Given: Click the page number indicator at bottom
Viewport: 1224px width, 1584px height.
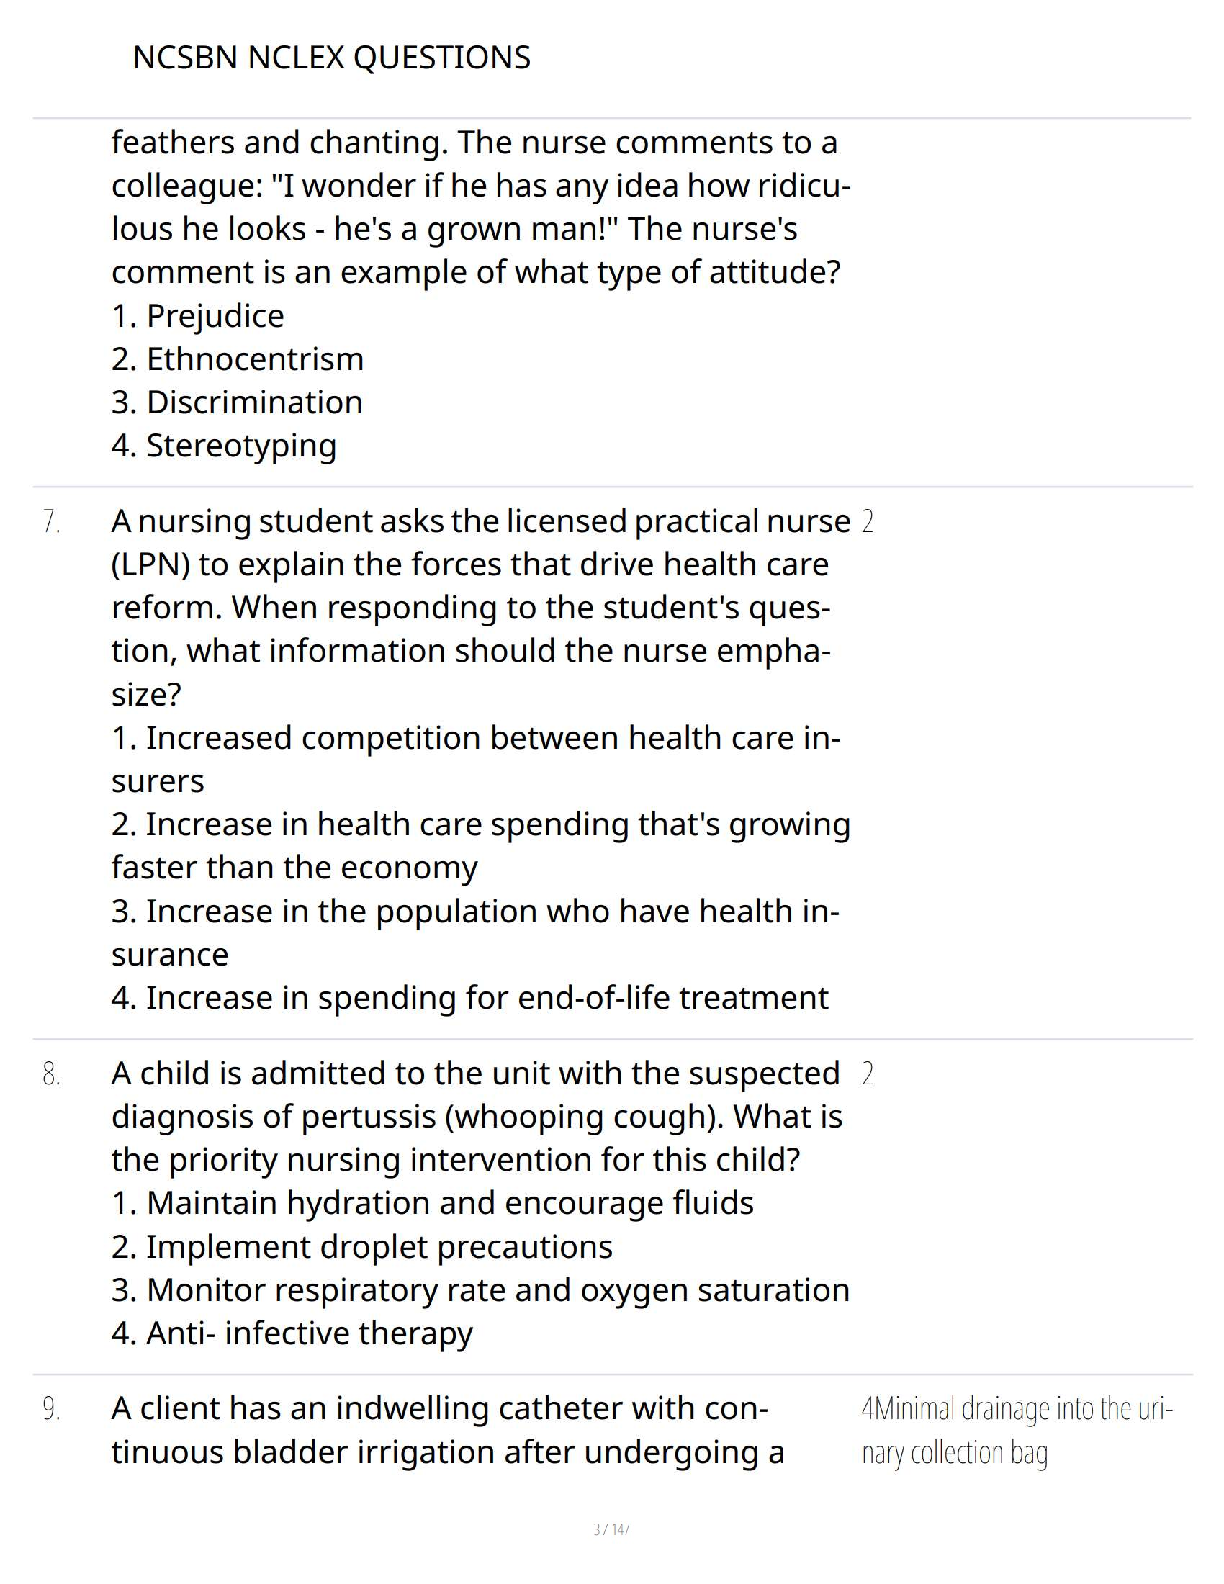Looking at the screenshot, I should pos(610,1529).
